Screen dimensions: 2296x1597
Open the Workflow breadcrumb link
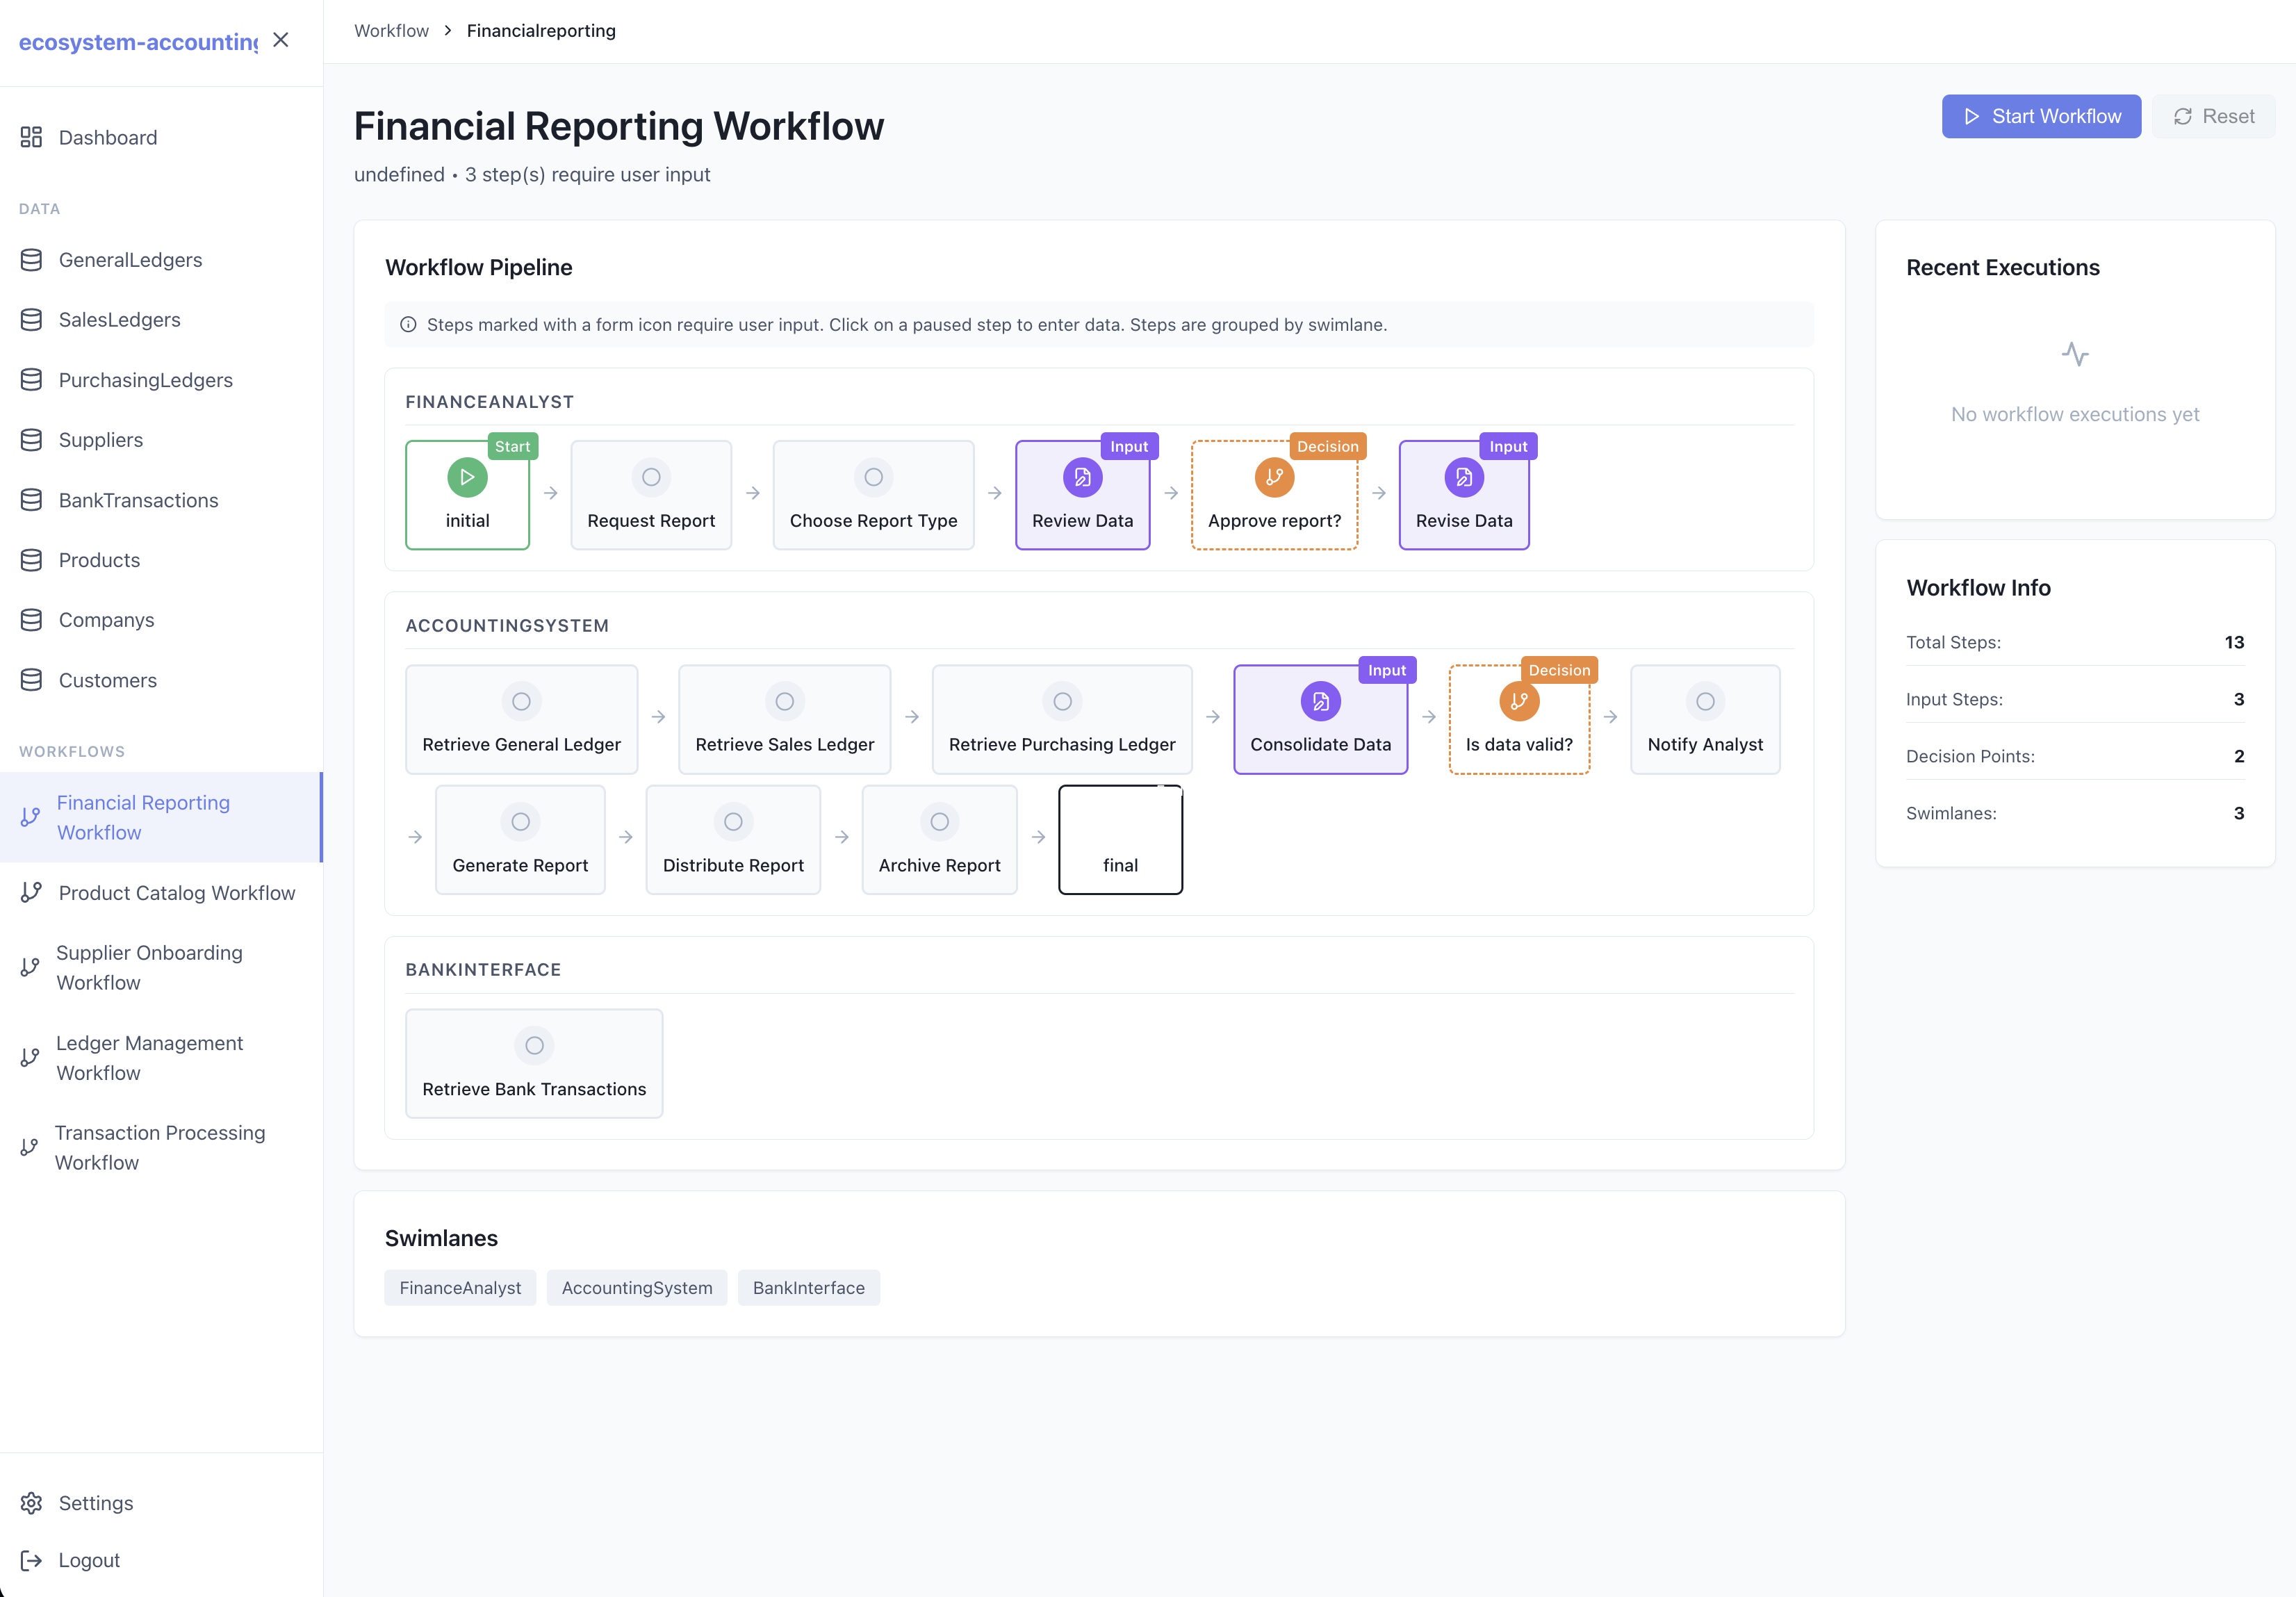(391, 30)
